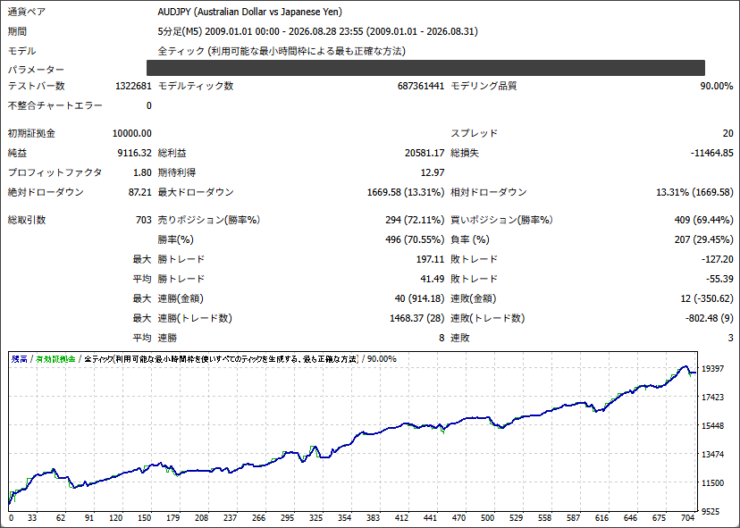Click the プロフィットファクタ value 1.80
The height and width of the screenshot is (528, 740).
point(143,173)
